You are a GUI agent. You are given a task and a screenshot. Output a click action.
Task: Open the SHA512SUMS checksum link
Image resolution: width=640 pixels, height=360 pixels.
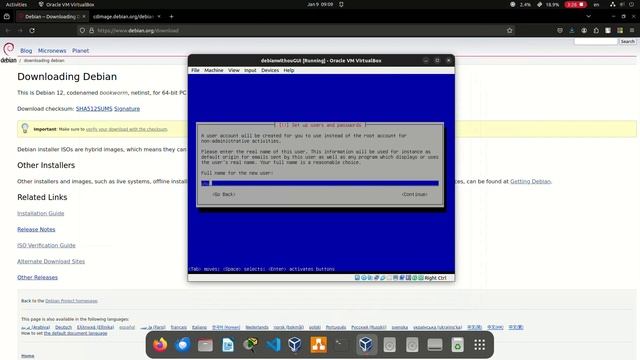(x=94, y=109)
